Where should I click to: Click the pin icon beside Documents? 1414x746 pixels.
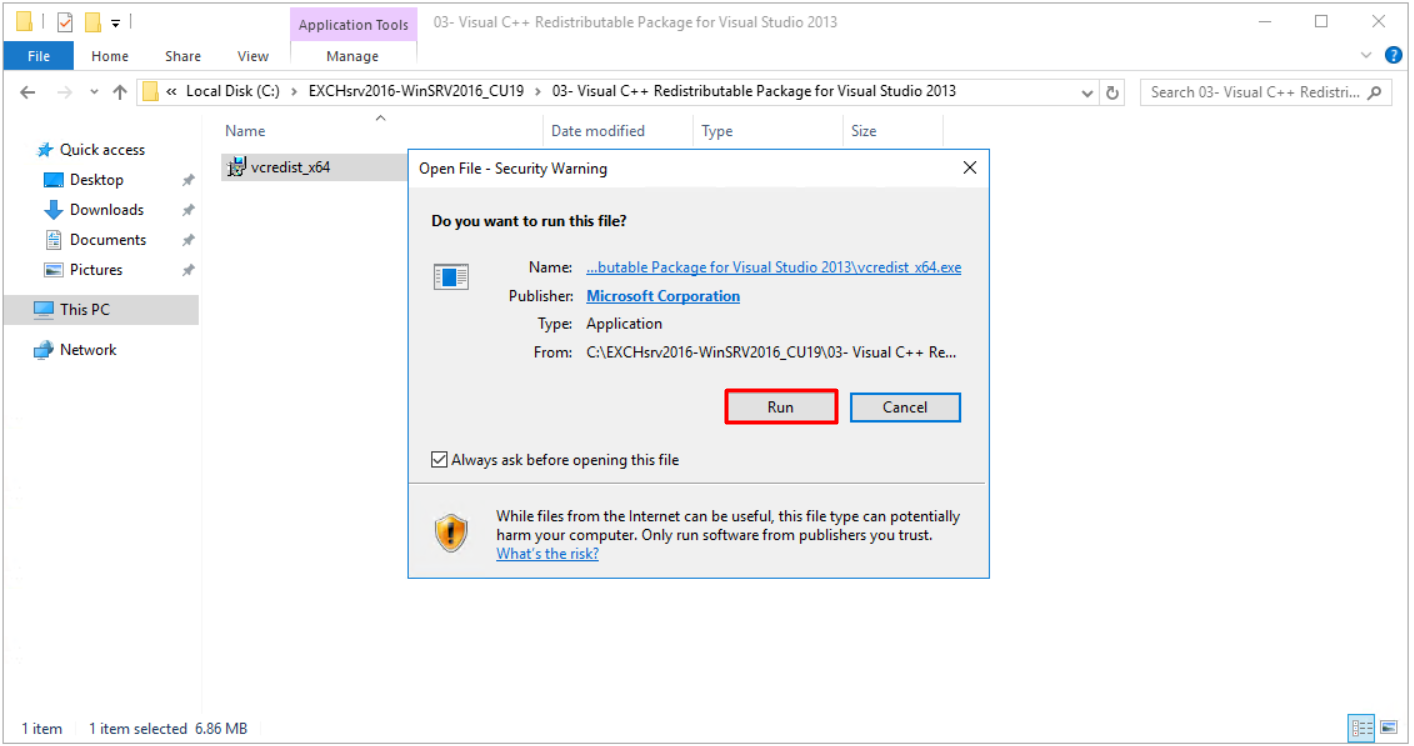pos(188,240)
